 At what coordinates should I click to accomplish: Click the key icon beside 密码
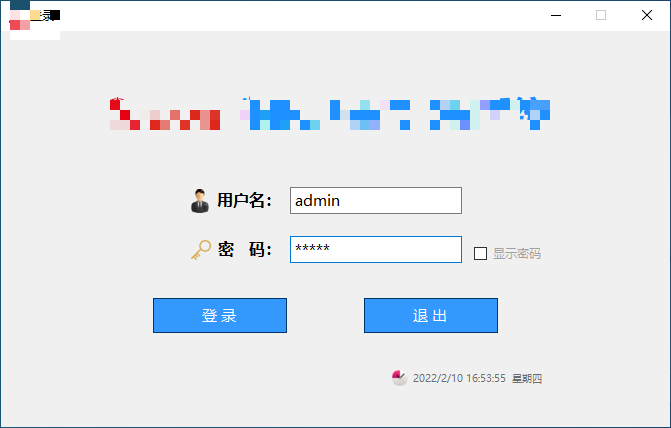201,250
